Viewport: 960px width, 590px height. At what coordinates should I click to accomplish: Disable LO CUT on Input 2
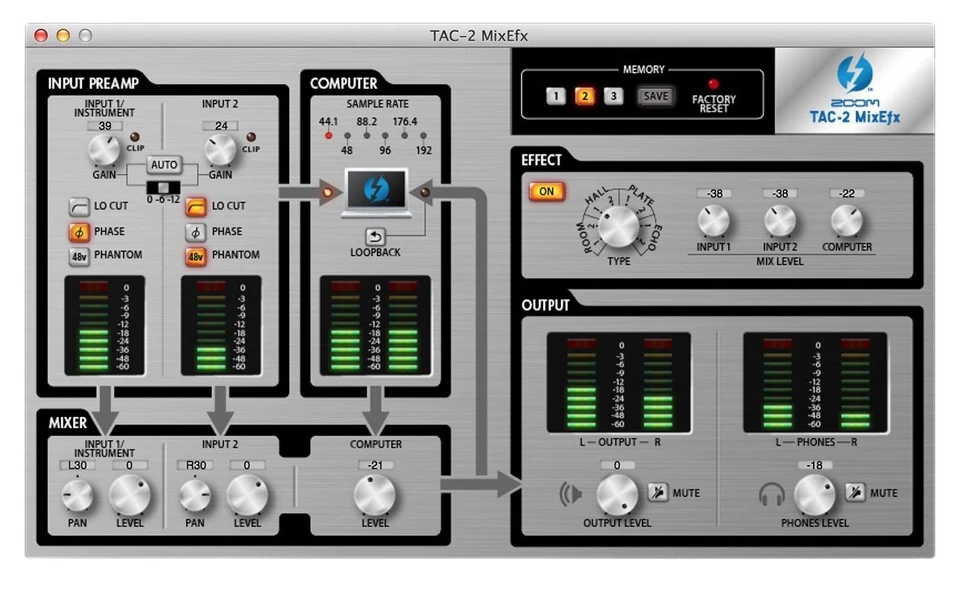tap(196, 206)
